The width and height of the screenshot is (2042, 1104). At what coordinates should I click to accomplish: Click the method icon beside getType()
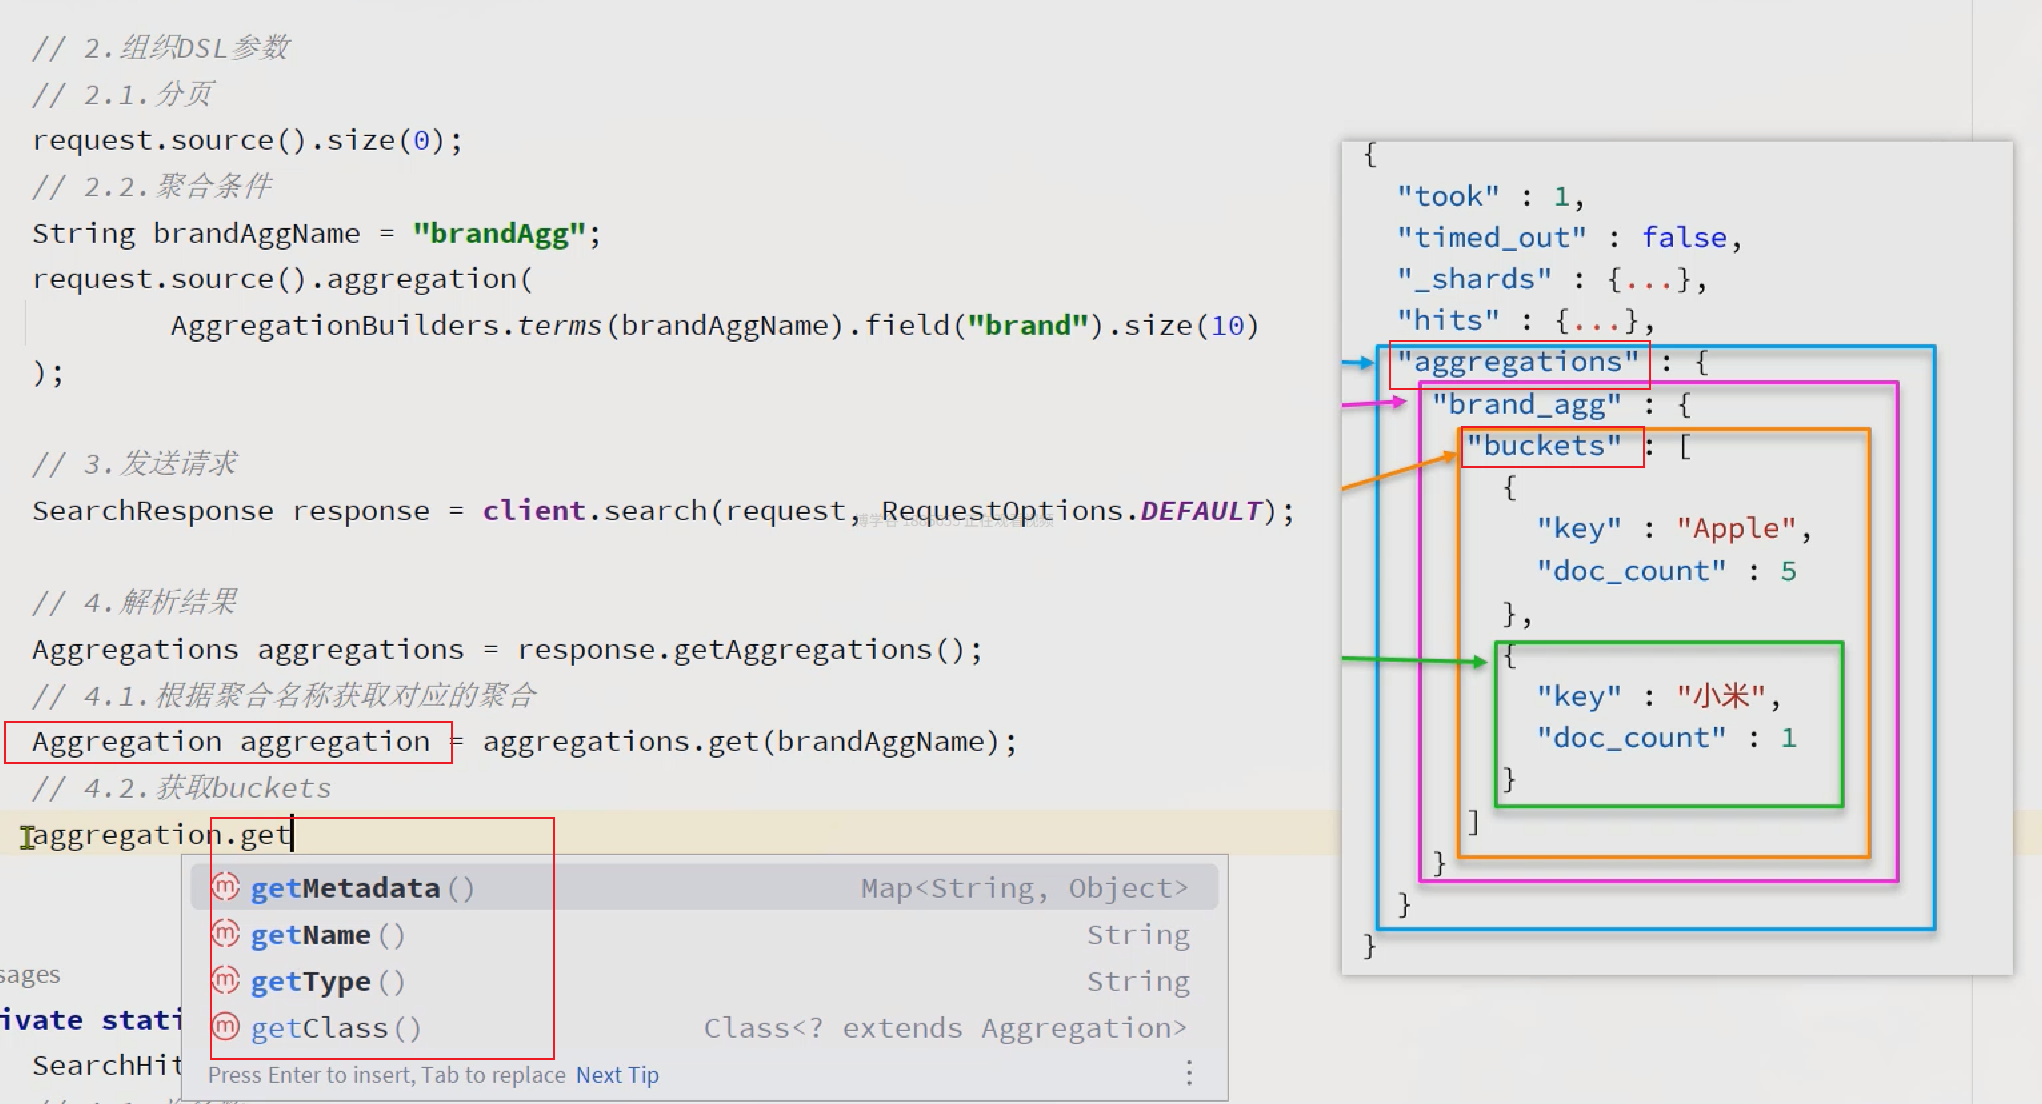tap(226, 980)
